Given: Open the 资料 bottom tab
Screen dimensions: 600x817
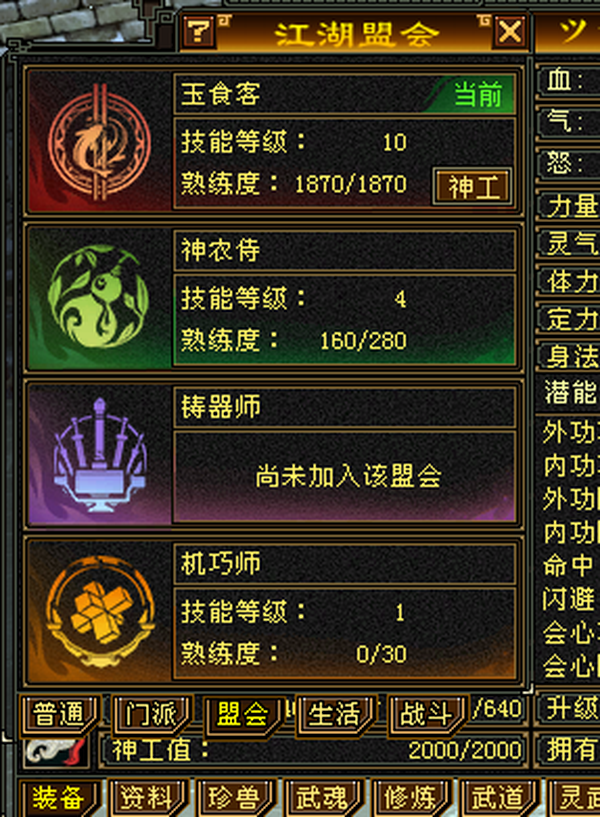Looking at the screenshot, I should point(146,798).
